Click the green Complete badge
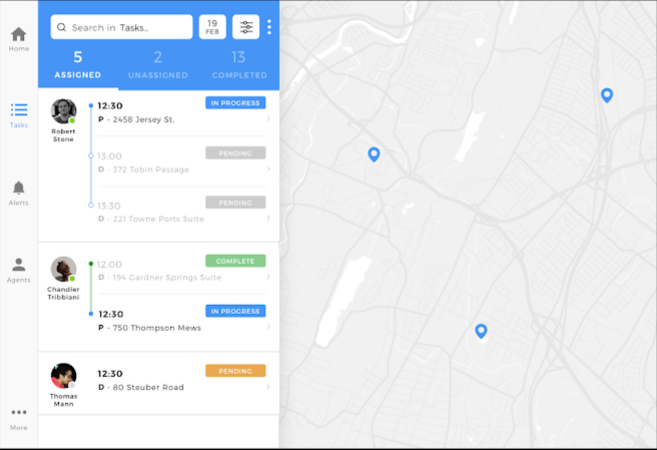This screenshot has height=450, width=657. pyautogui.click(x=235, y=261)
